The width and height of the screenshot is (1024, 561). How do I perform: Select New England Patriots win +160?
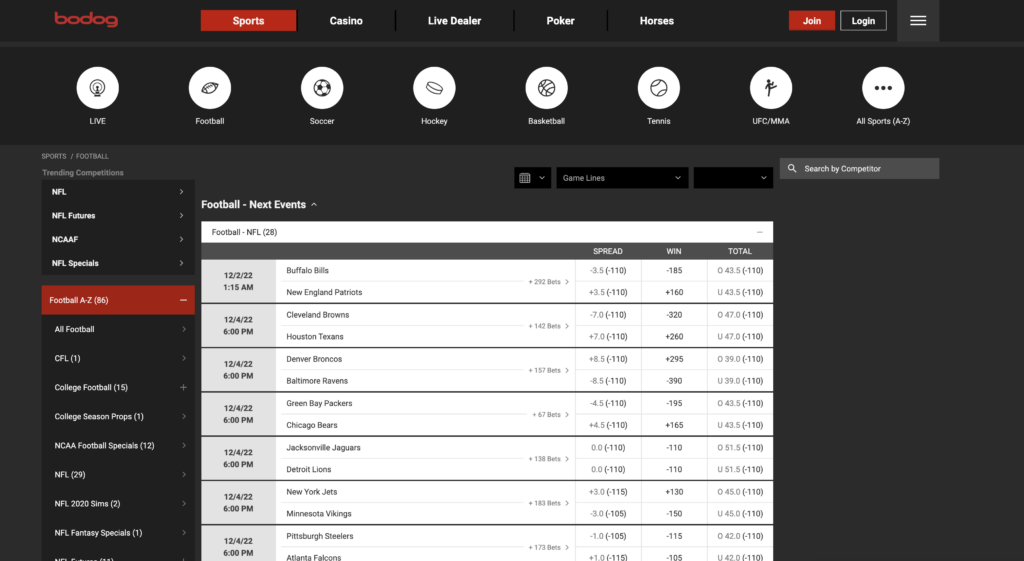coord(674,292)
